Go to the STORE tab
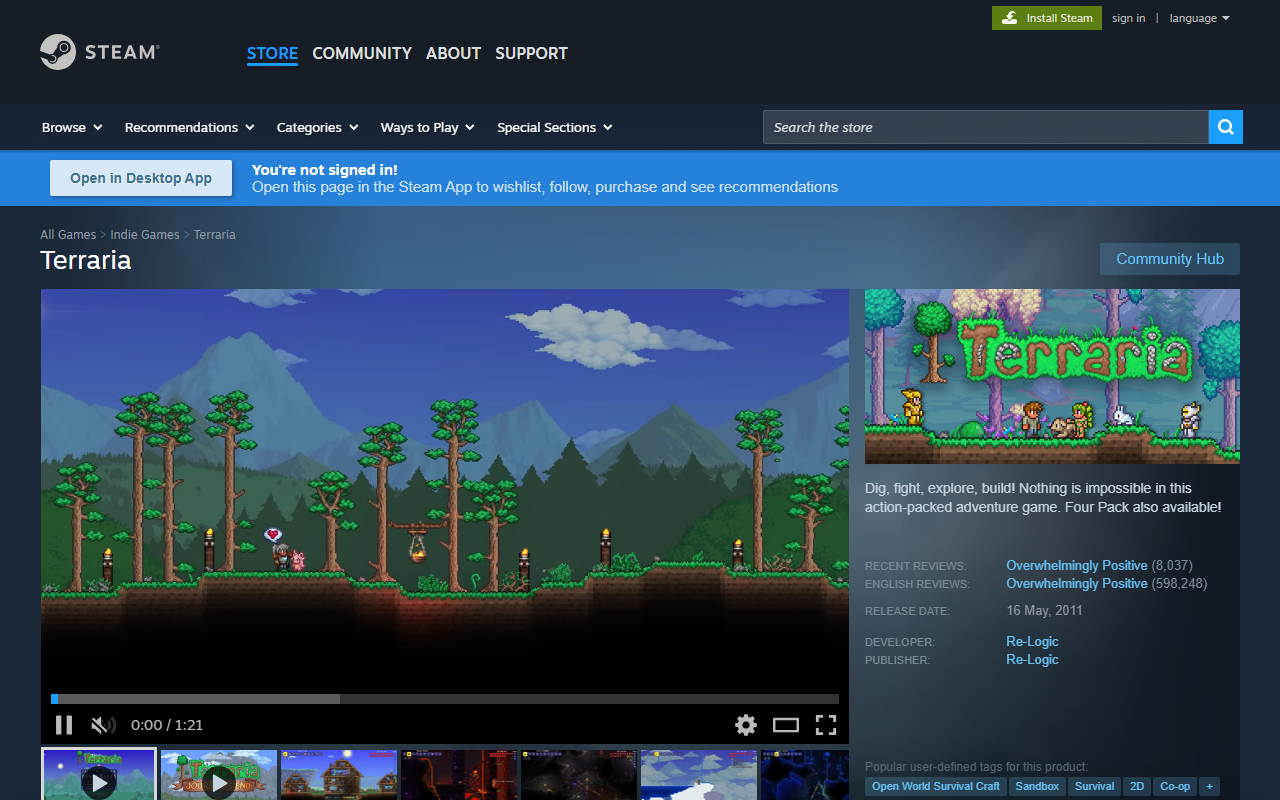 pyautogui.click(x=272, y=53)
